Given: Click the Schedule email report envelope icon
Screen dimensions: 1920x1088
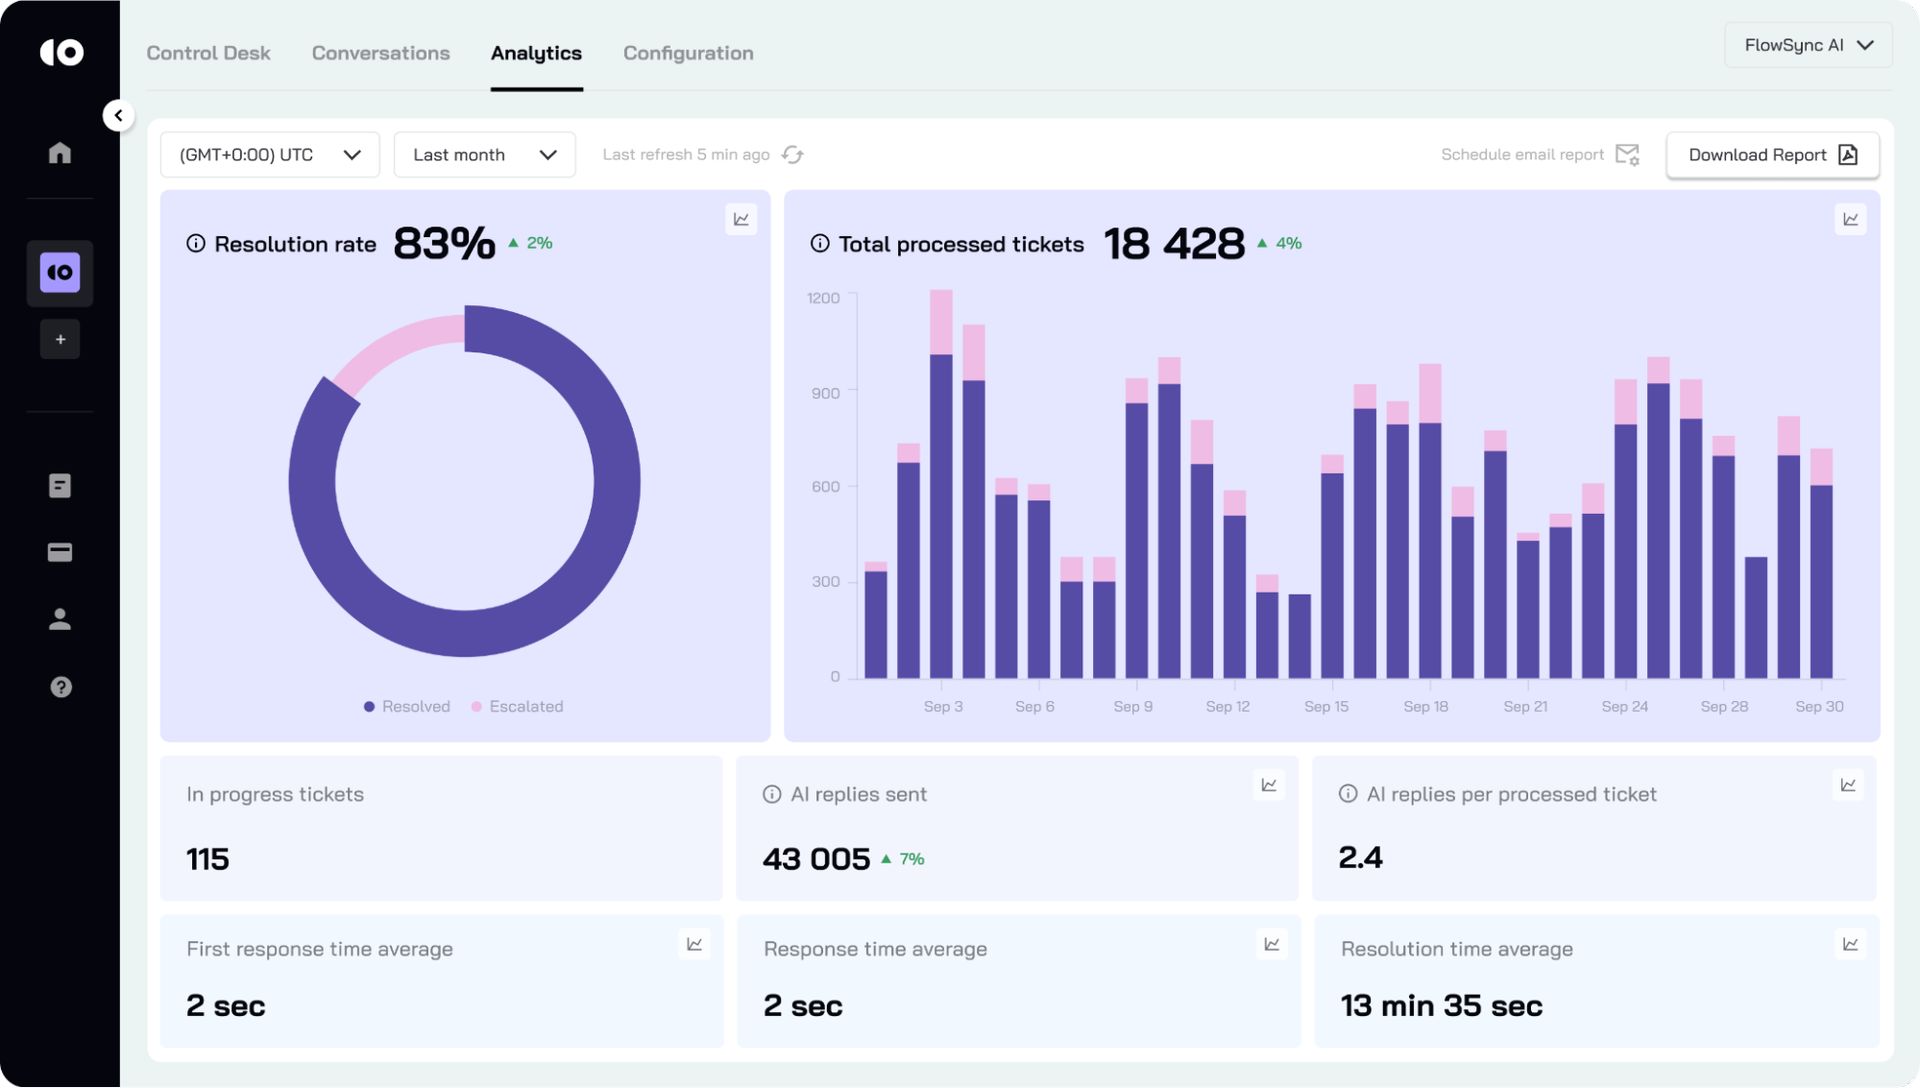Looking at the screenshot, I should point(1628,155).
